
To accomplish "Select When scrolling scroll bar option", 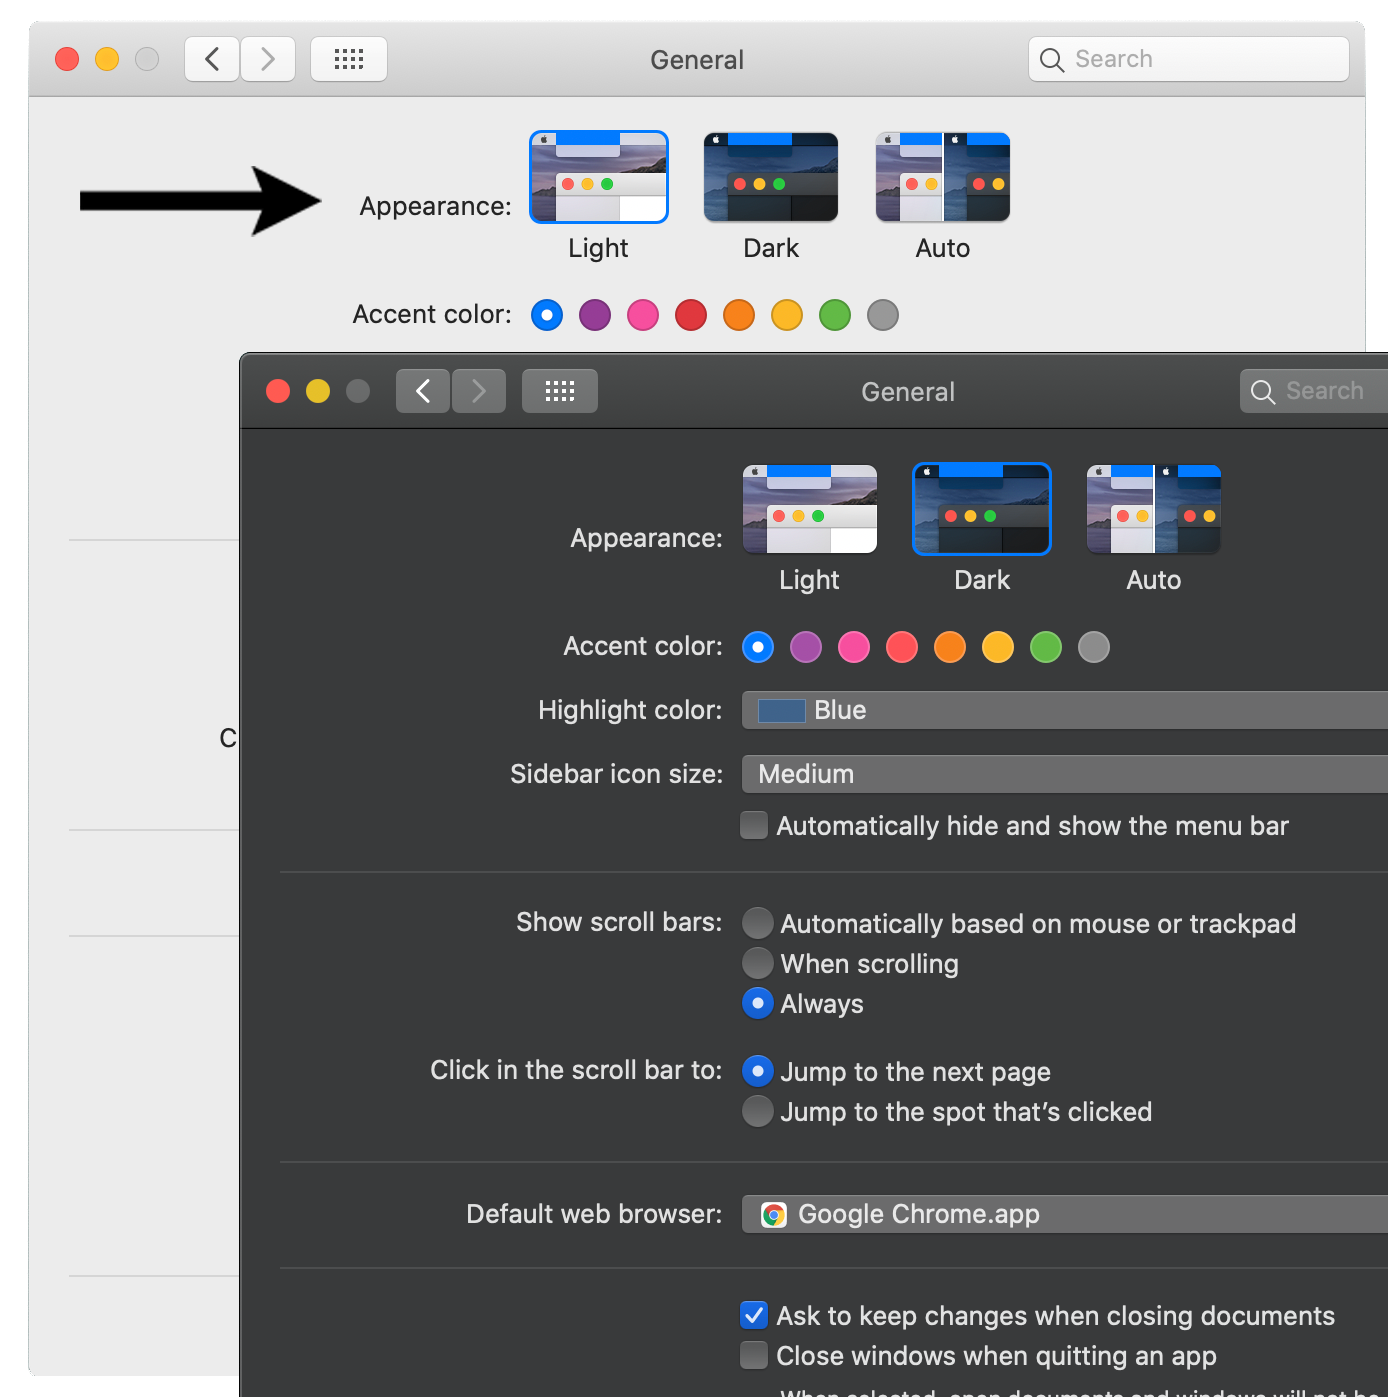I will click(x=758, y=963).
